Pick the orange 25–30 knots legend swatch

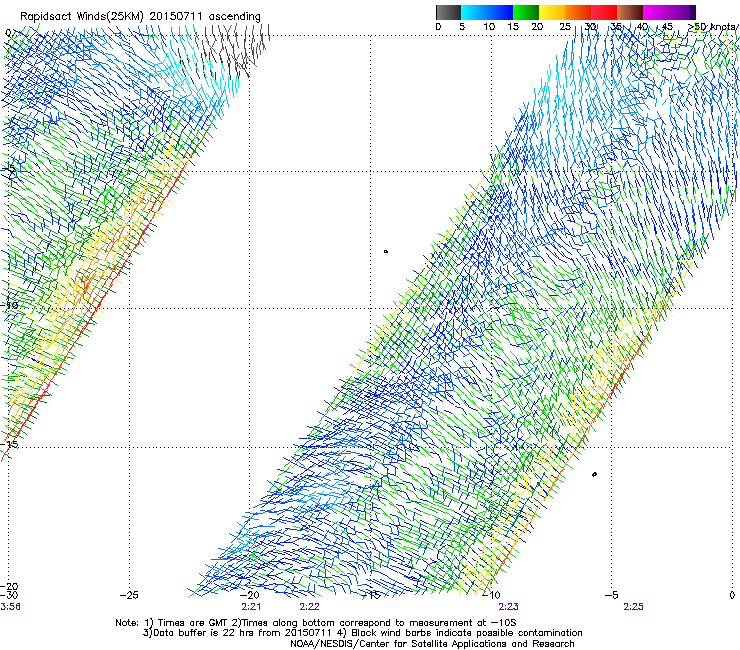(578, 12)
